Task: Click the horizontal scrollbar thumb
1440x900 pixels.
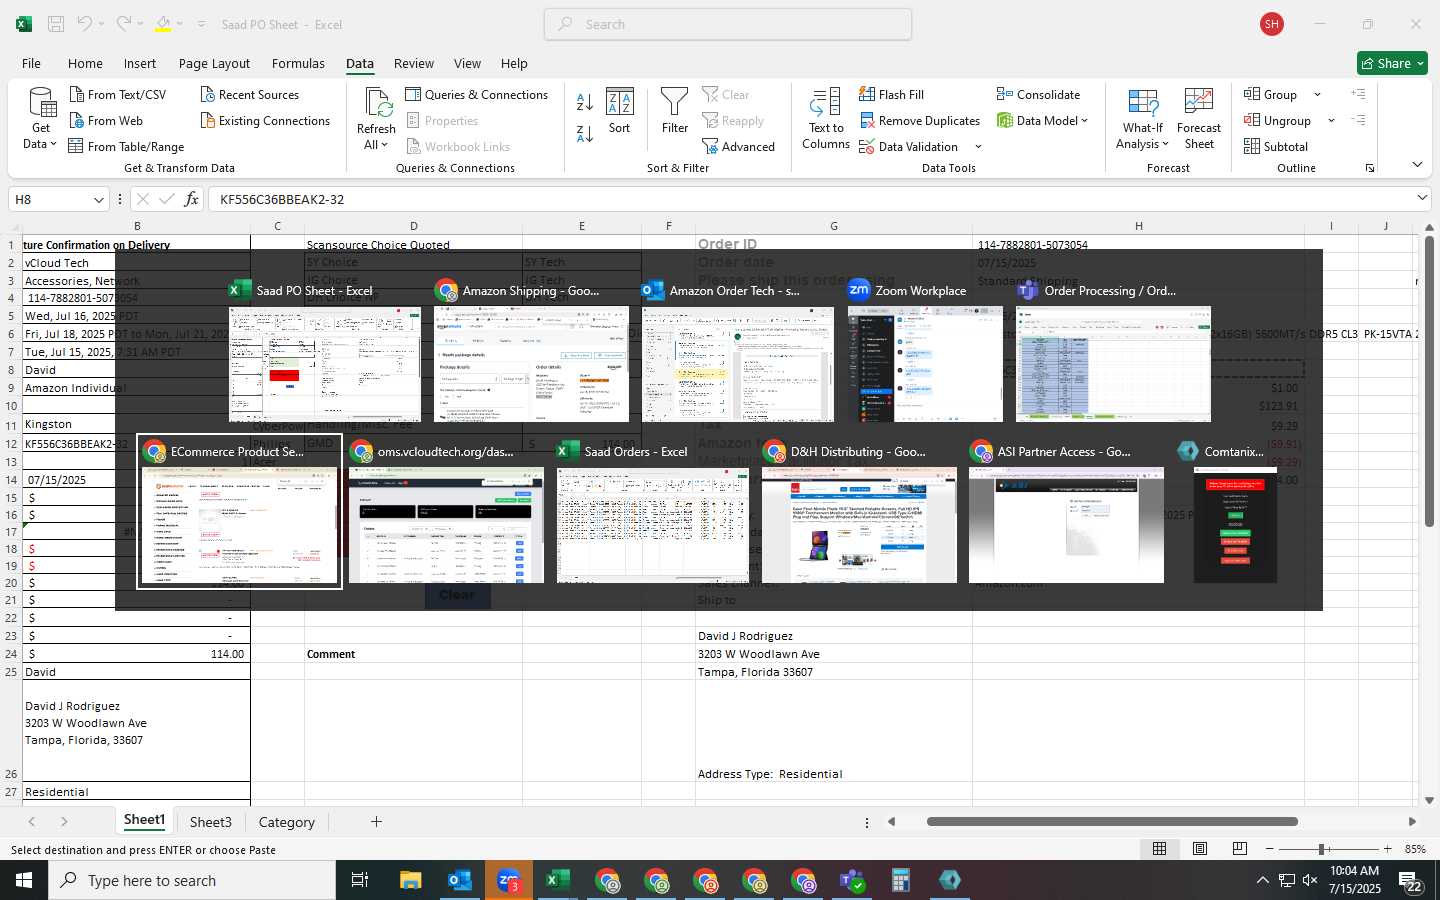Action: point(1112,822)
